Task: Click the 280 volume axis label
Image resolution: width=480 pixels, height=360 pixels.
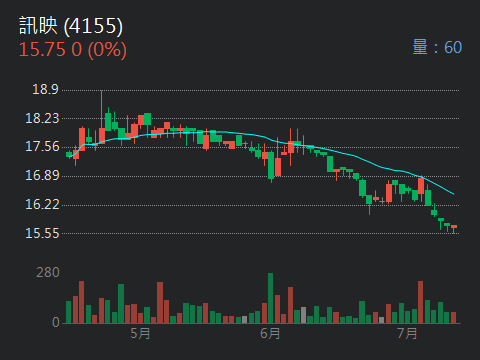Action: click(x=48, y=273)
